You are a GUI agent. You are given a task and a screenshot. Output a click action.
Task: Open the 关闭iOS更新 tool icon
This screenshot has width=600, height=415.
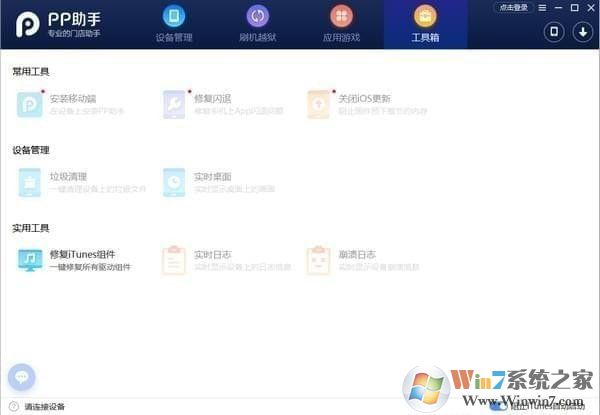(319, 104)
